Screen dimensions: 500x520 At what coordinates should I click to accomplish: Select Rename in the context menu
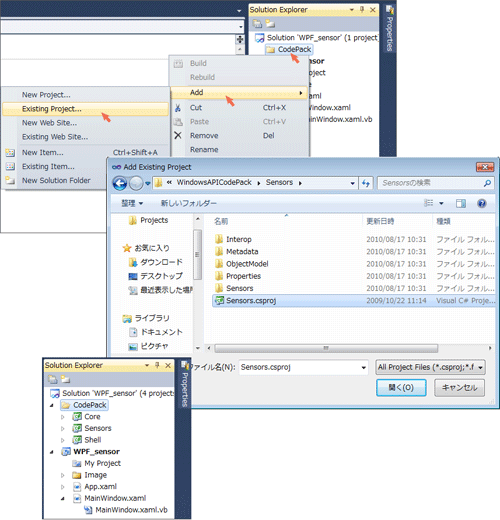tap(204, 150)
